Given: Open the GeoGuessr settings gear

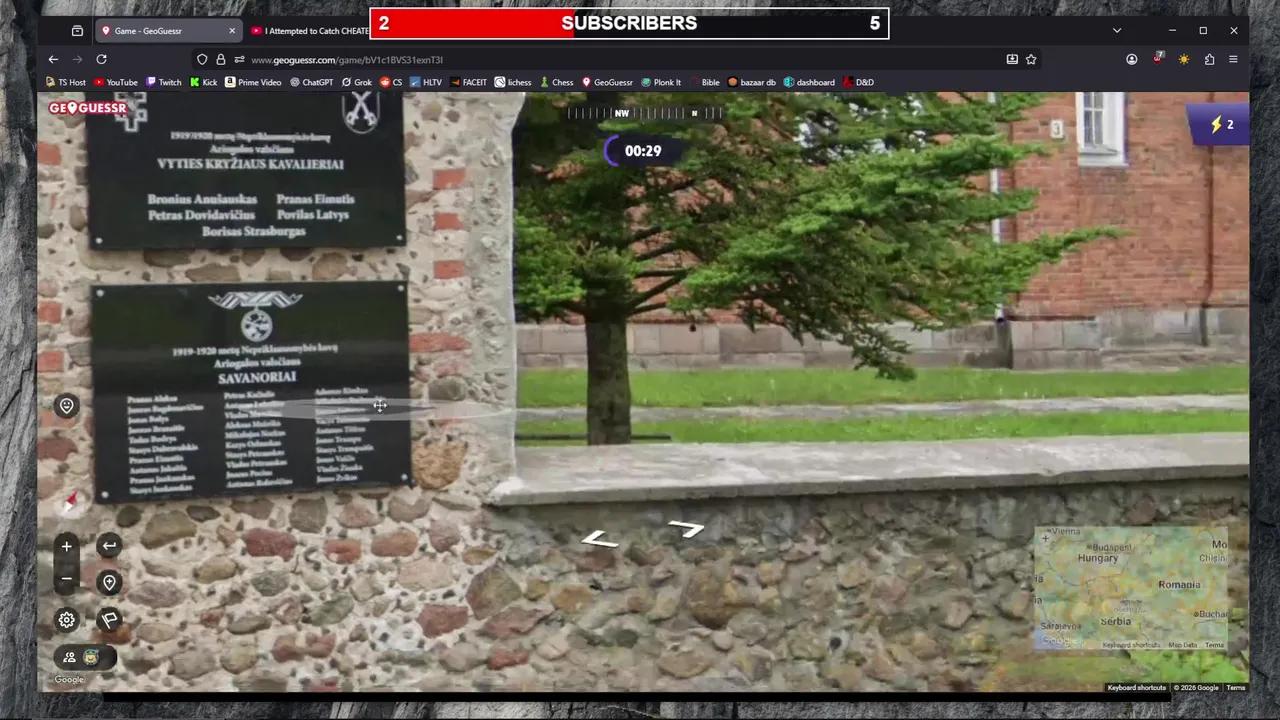Looking at the screenshot, I should 66,620.
